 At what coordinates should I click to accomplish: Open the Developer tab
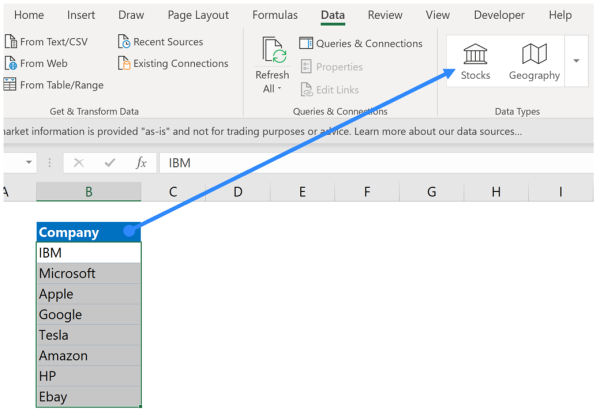coord(499,15)
